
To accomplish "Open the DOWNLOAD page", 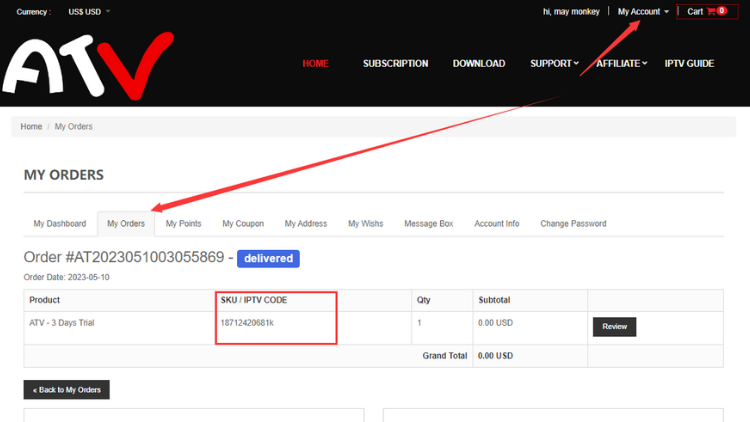I will pyautogui.click(x=479, y=63).
